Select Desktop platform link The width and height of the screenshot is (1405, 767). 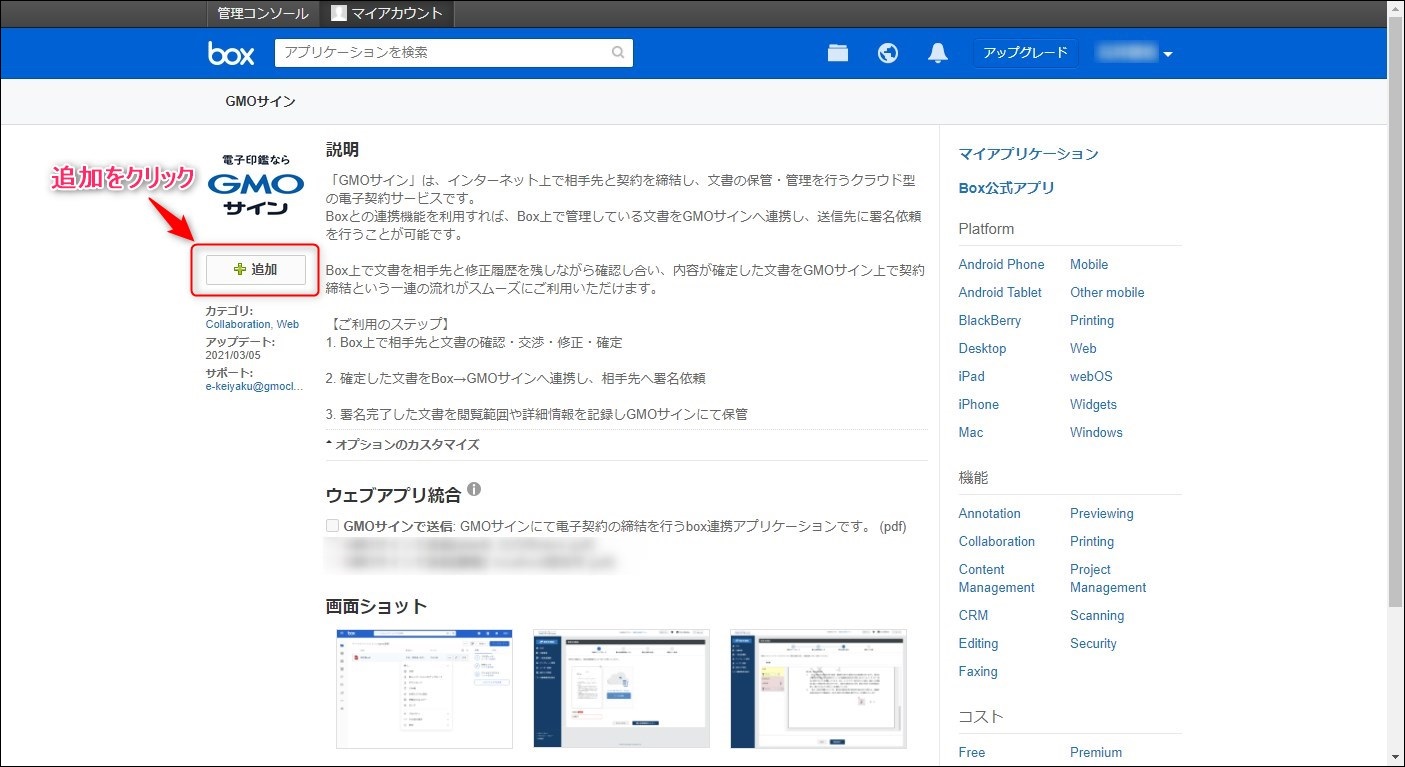pyautogui.click(x=982, y=348)
